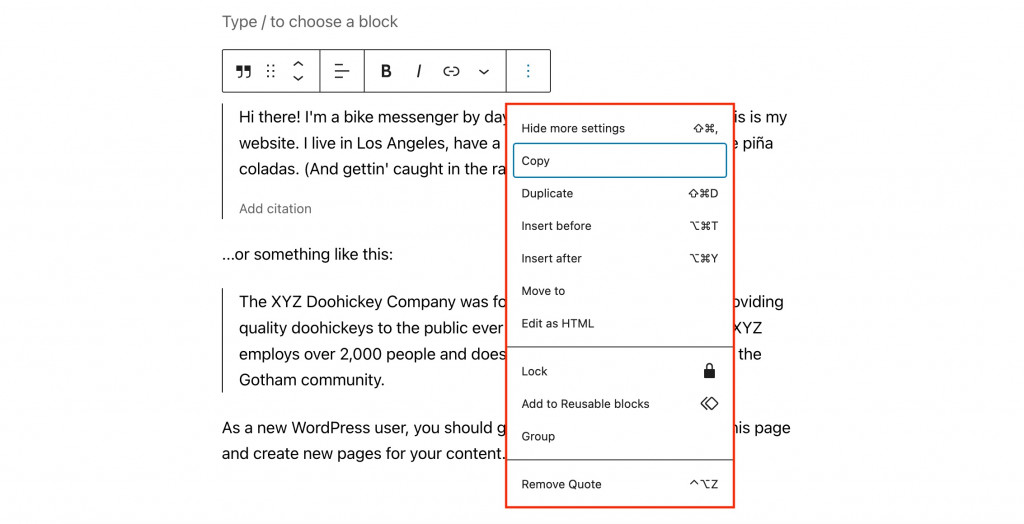The width and height of the screenshot is (1024, 524).
Task: Select Remove Quote menu item
Action: click(x=620, y=484)
